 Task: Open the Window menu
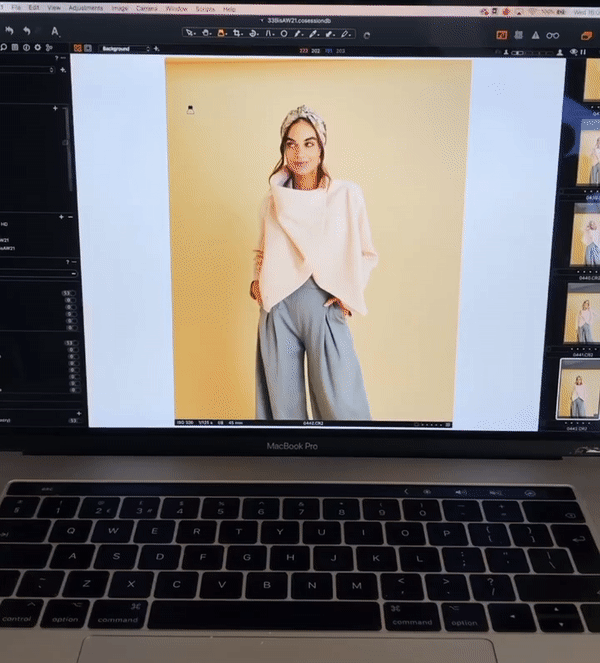(x=176, y=9)
